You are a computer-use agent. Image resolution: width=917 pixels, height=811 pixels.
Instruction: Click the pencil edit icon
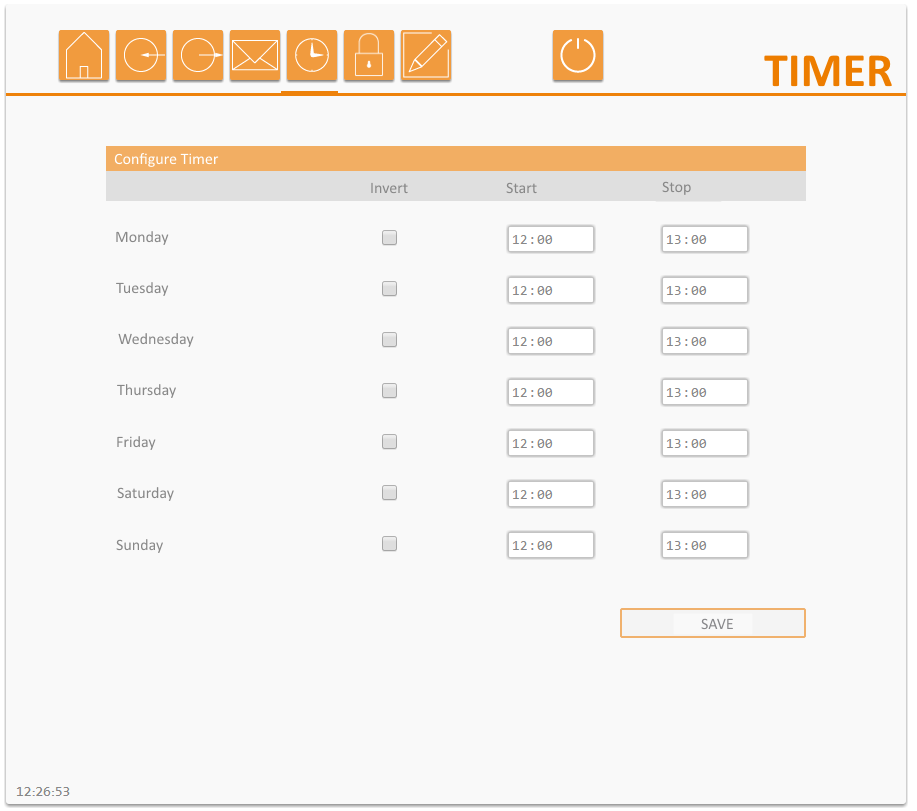click(x=426, y=56)
